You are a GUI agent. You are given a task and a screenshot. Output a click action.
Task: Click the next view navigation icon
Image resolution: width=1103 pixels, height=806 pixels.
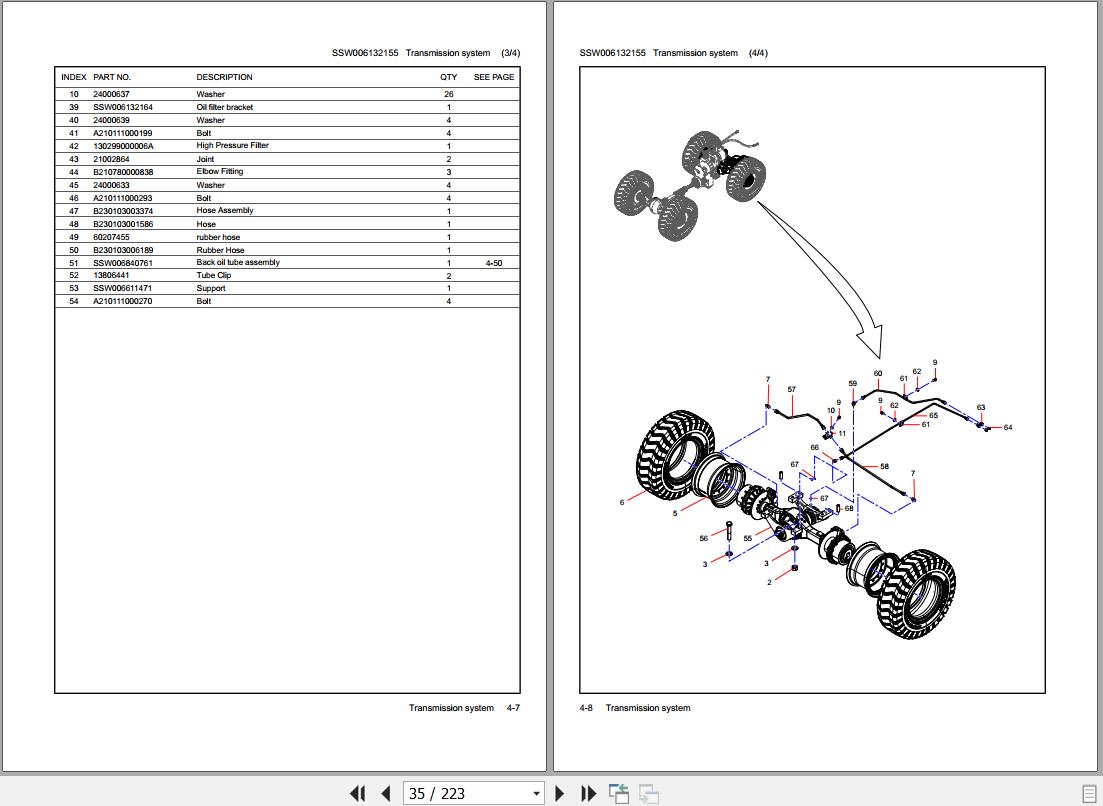648,793
